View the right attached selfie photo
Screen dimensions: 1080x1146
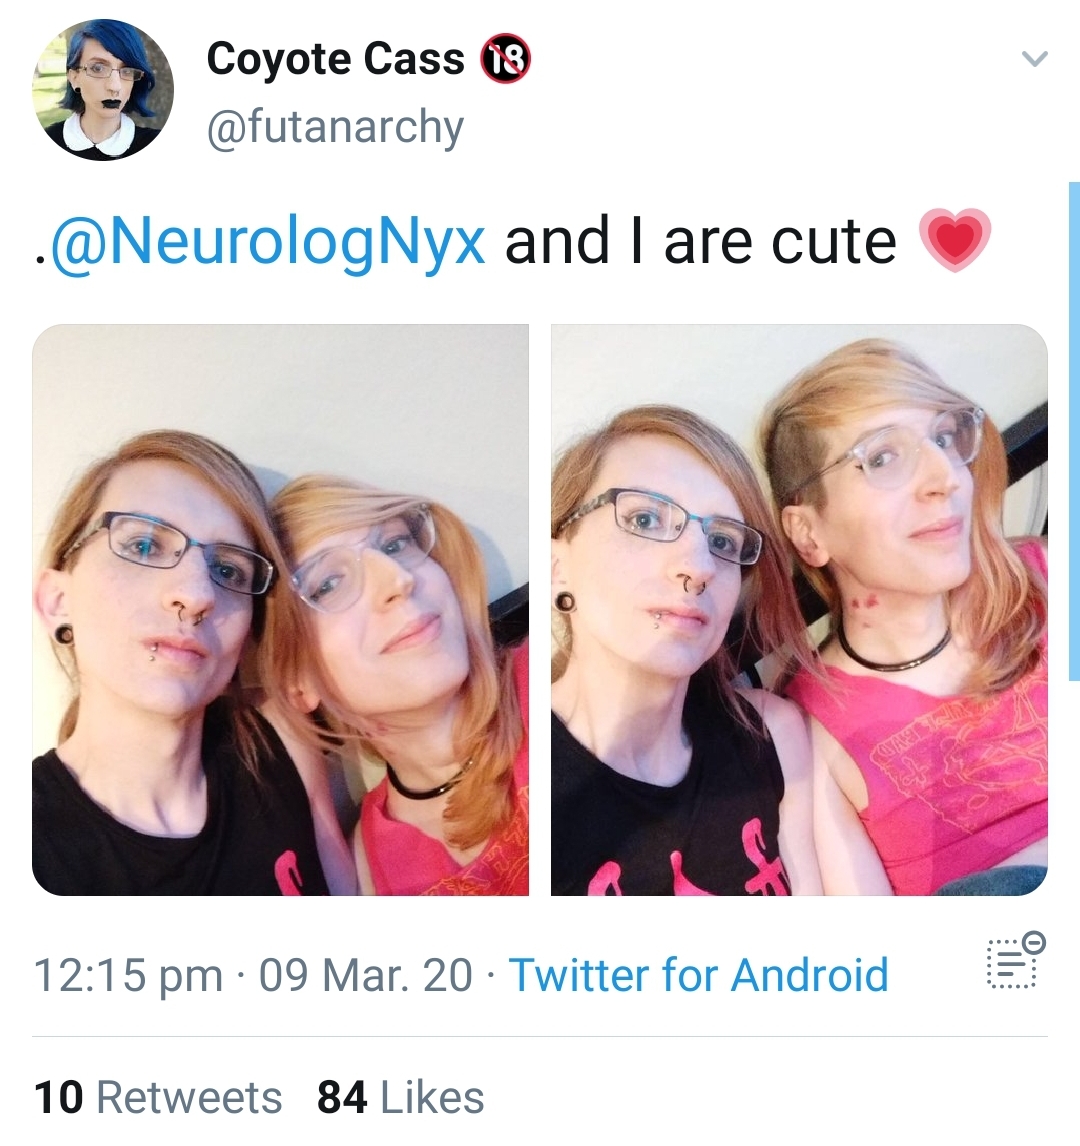coord(799,610)
